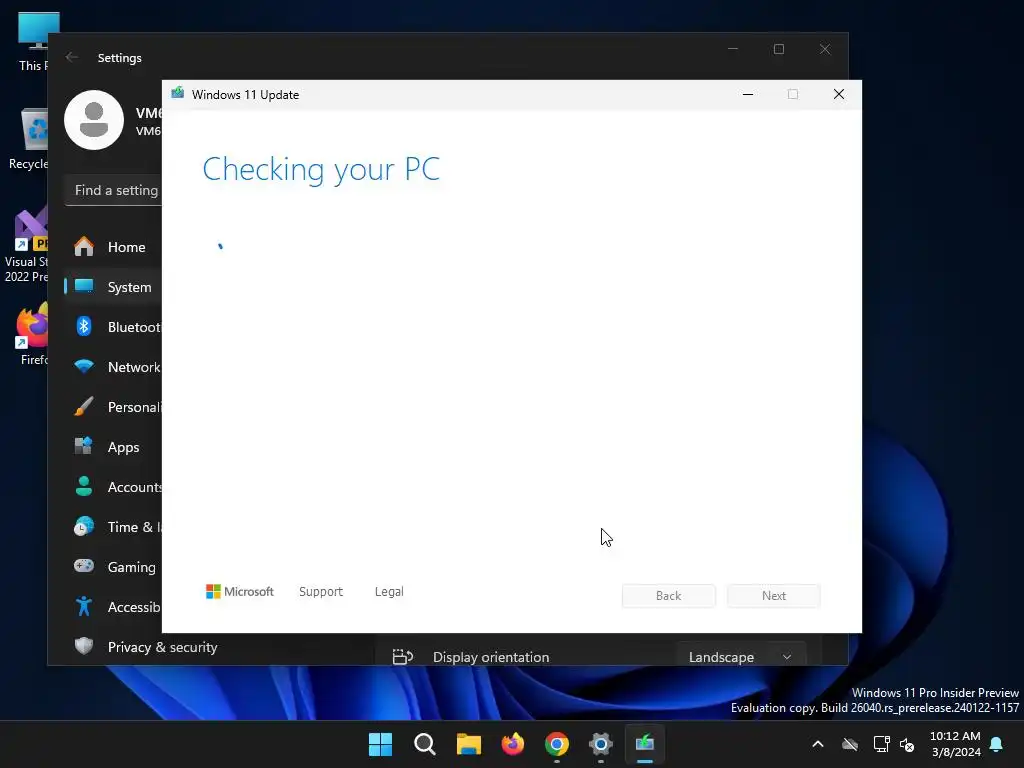Open File Explorer from taskbar

tap(468, 744)
